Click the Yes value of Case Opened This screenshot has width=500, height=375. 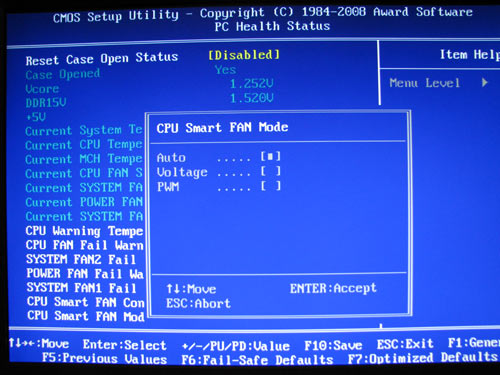(x=225, y=70)
